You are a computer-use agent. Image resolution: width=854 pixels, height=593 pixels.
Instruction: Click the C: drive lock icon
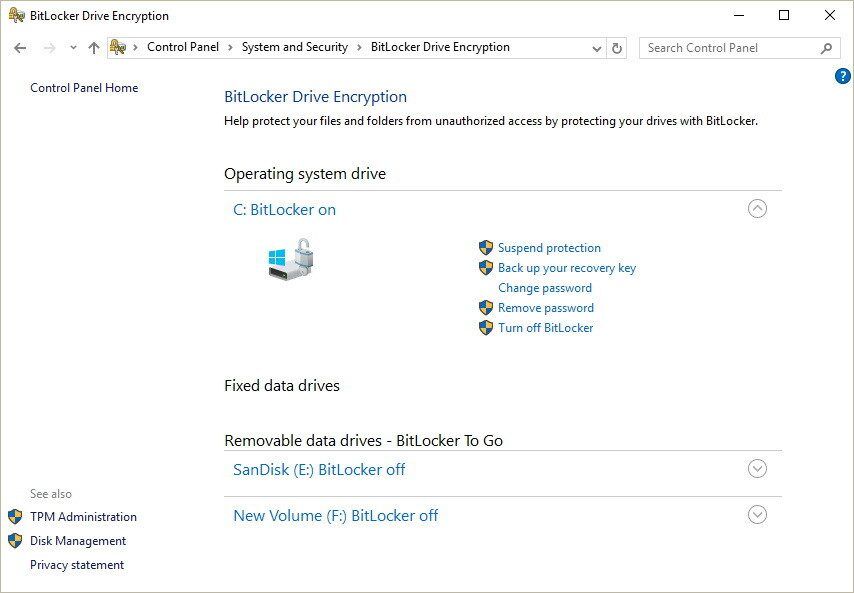click(x=291, y=259)
